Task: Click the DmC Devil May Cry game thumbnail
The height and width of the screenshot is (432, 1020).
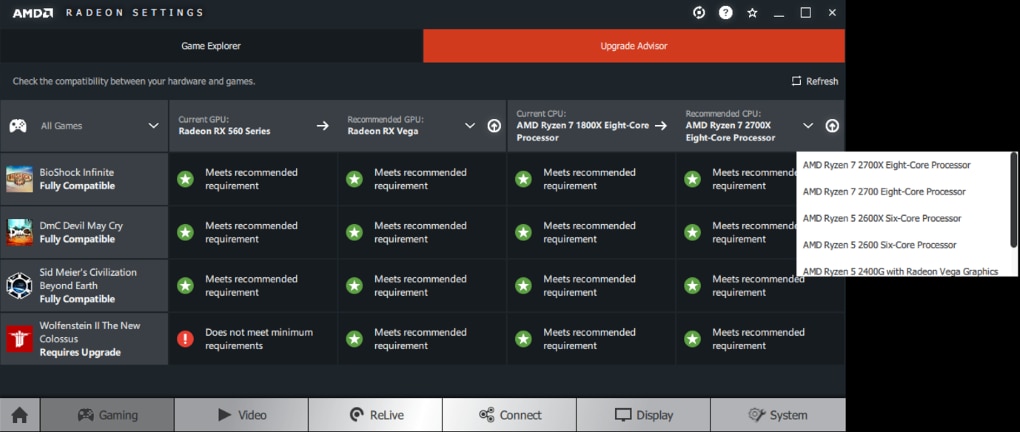Action: [20, 232]
